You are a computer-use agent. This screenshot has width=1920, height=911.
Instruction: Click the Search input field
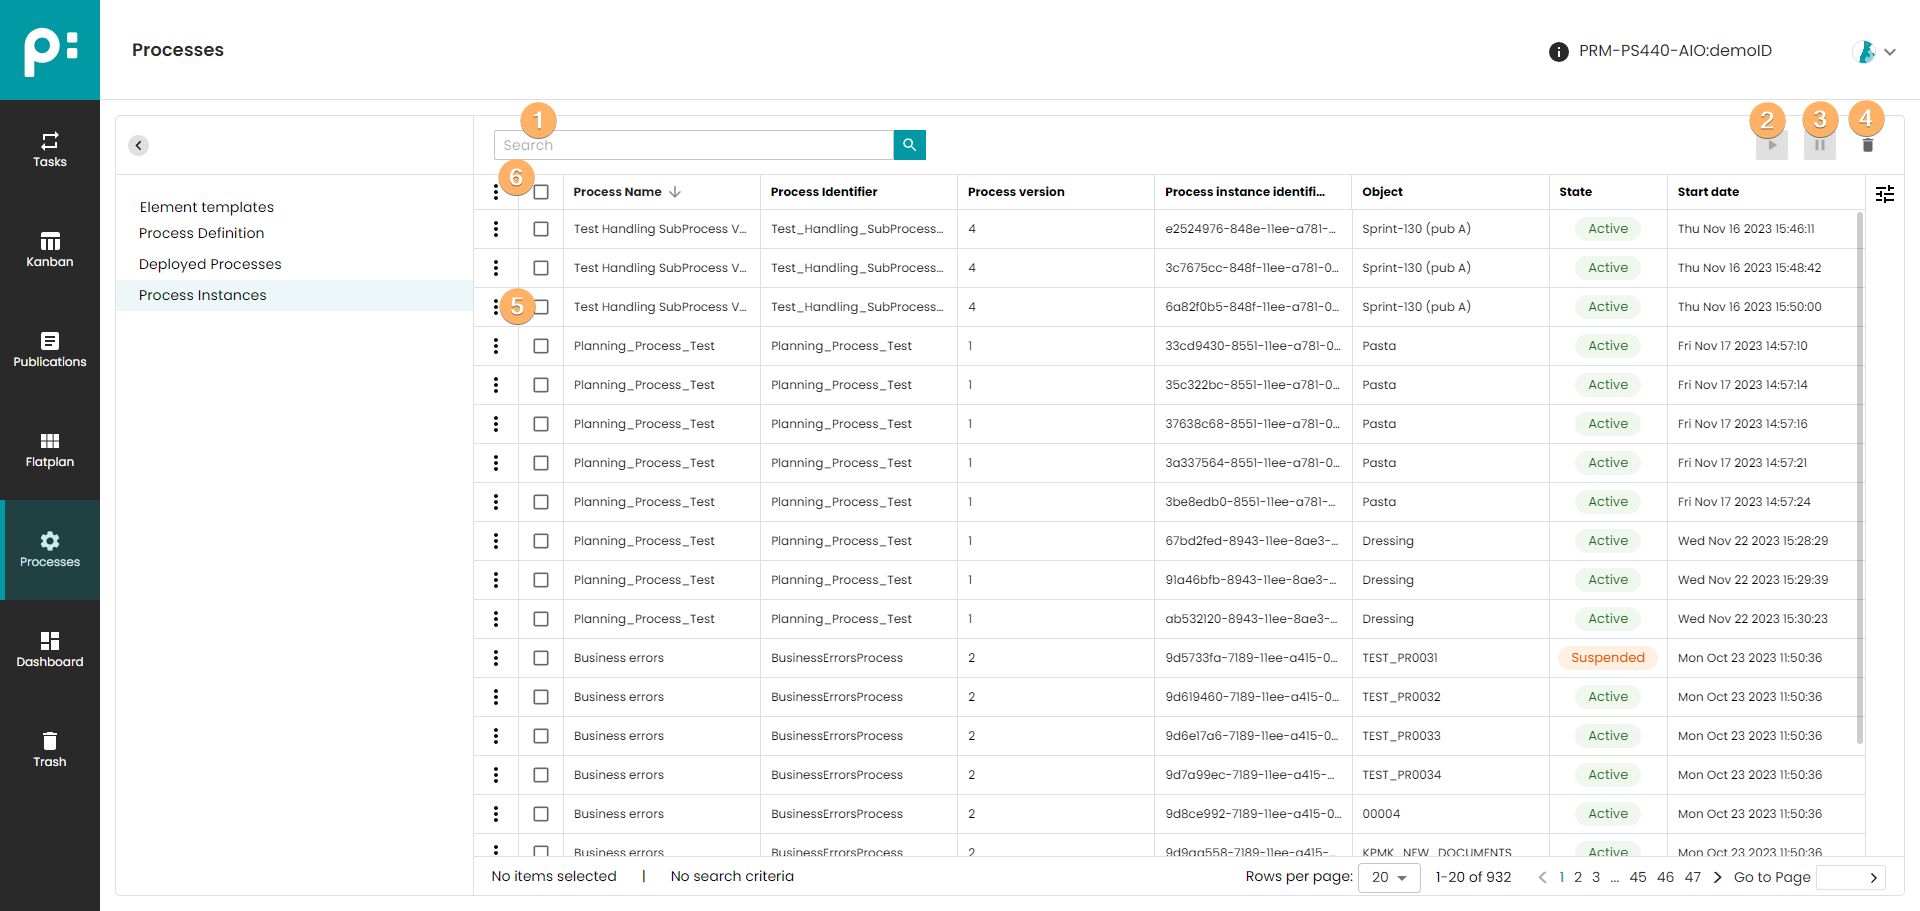click(x=693, y=145)
